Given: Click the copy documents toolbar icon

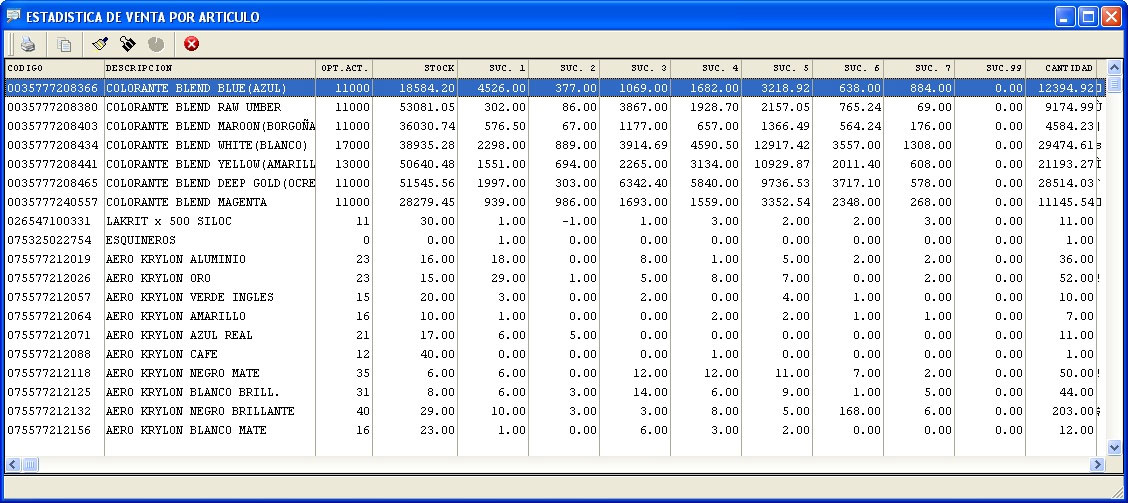Looking at the screenshot, I should [64, 44].
